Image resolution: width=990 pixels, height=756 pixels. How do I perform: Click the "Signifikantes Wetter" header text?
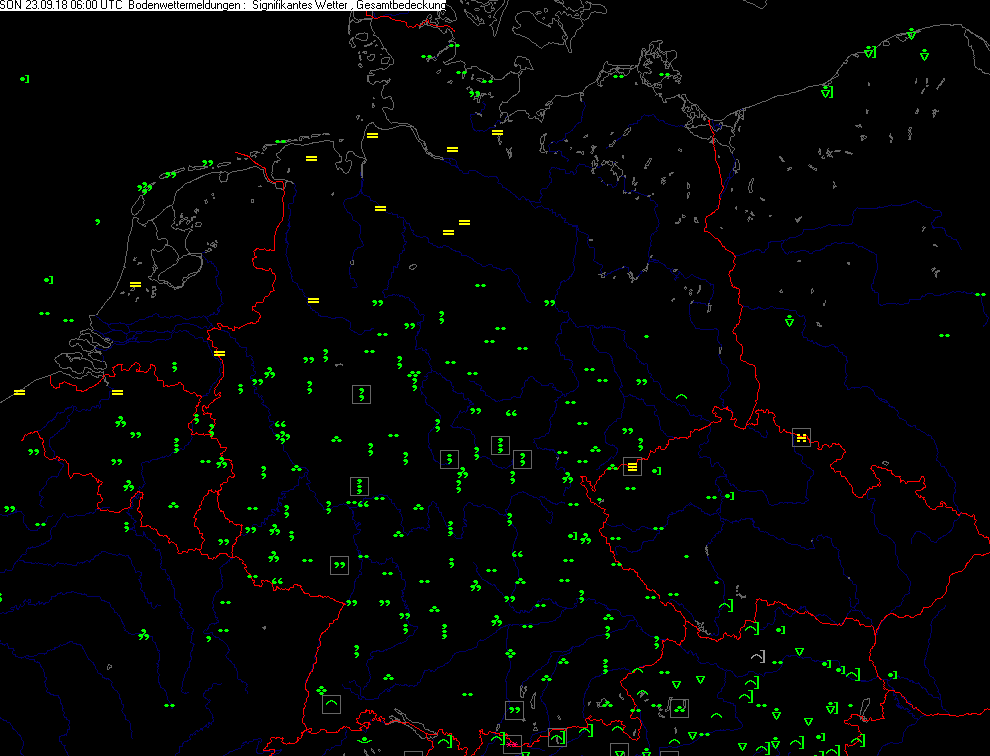pos(298,6)
